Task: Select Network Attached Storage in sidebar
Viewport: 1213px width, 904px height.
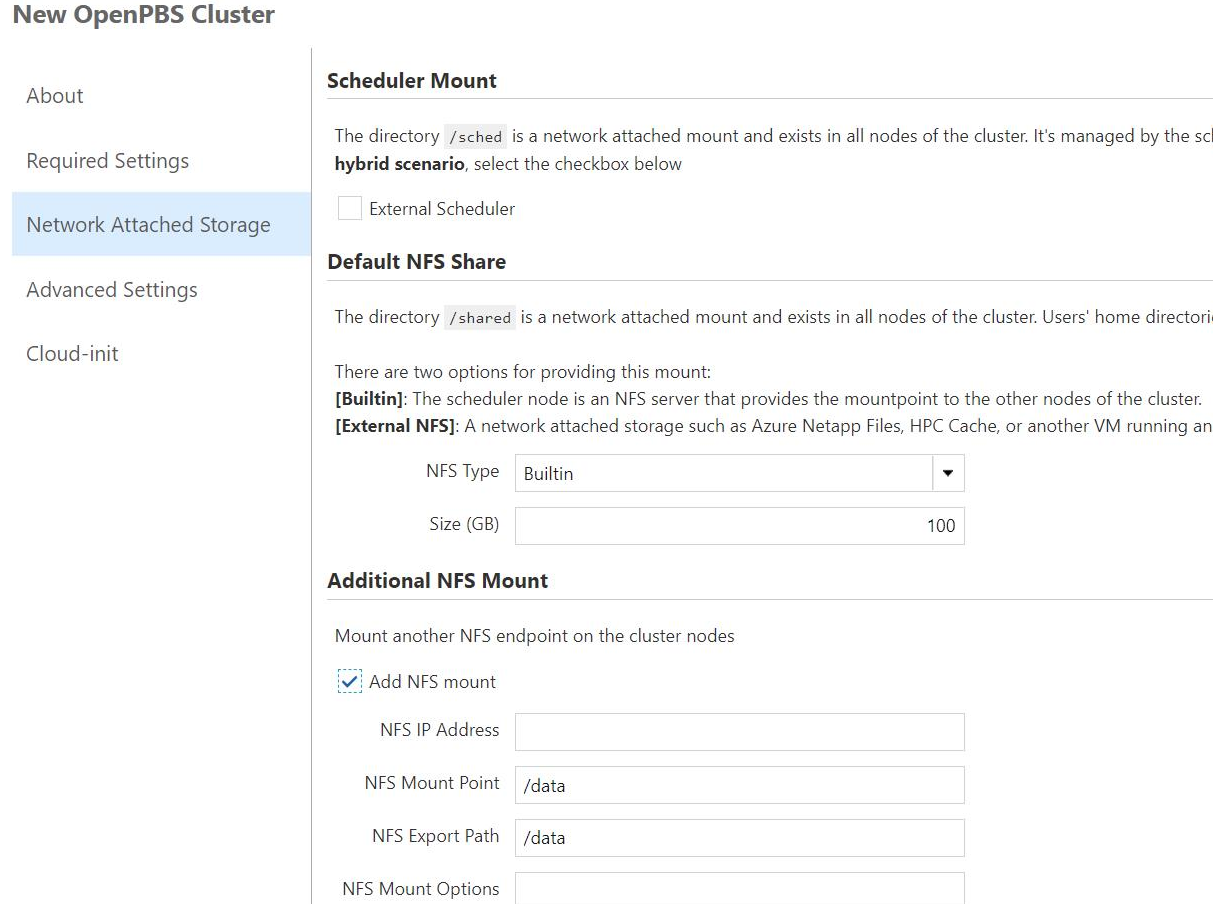Action: coord(149,224)
